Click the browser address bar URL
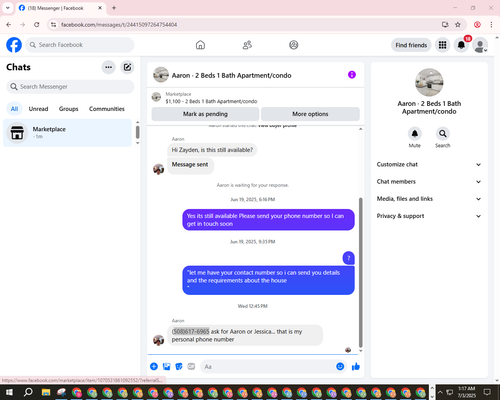500x400 pixels. point(119,25)
